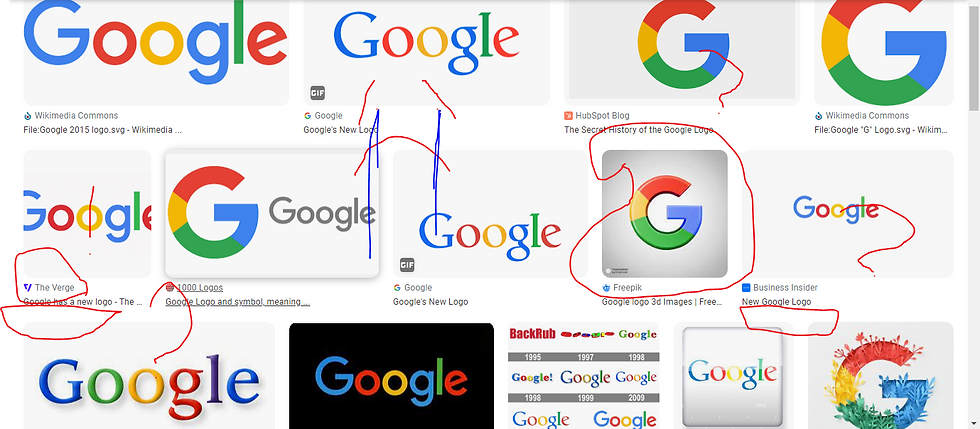This screenshot has width=980, height=429.
Task: Open the BackRub logo history image
Action: tap(584, 376)
